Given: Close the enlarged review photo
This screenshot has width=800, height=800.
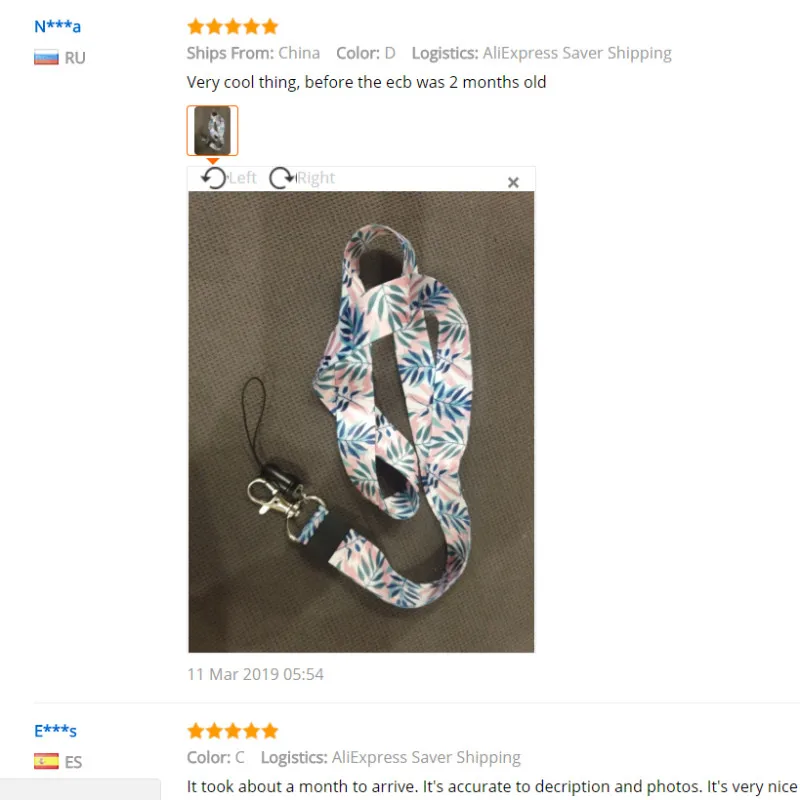Looking at the screenshot, I should [x=513, y=182].
